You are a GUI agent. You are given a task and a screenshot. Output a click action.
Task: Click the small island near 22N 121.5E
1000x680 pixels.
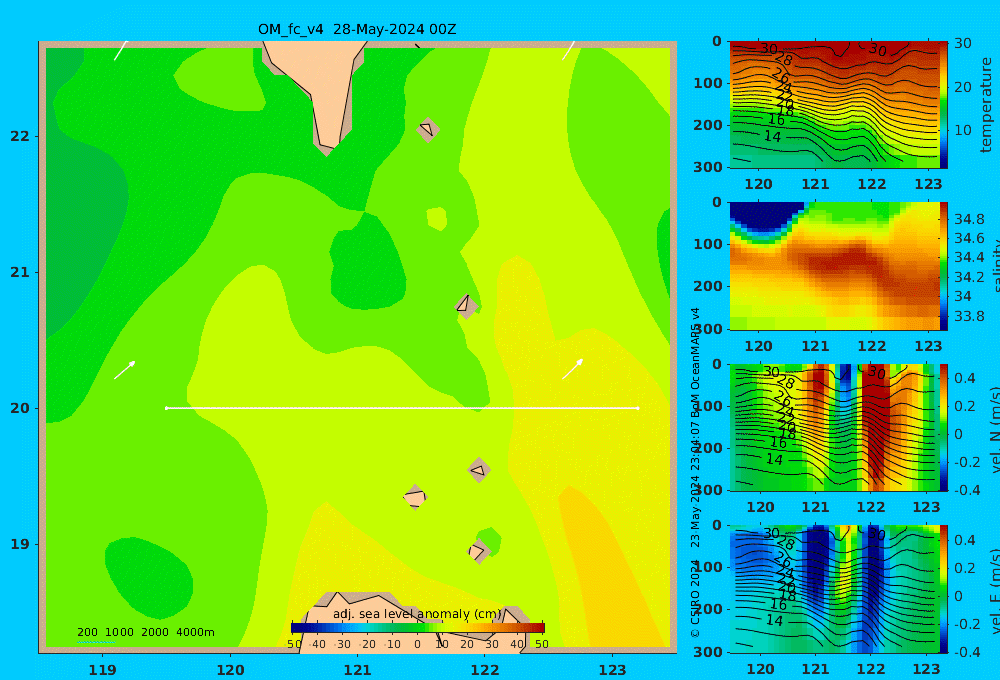(x=427, y=129)
